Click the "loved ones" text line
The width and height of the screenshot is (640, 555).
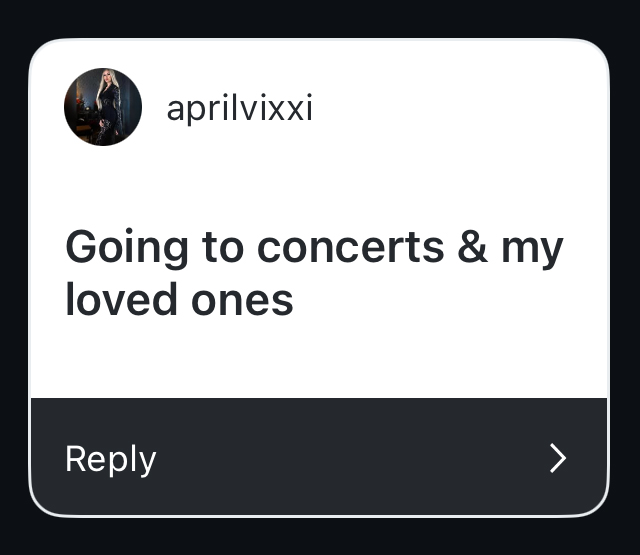179,299
